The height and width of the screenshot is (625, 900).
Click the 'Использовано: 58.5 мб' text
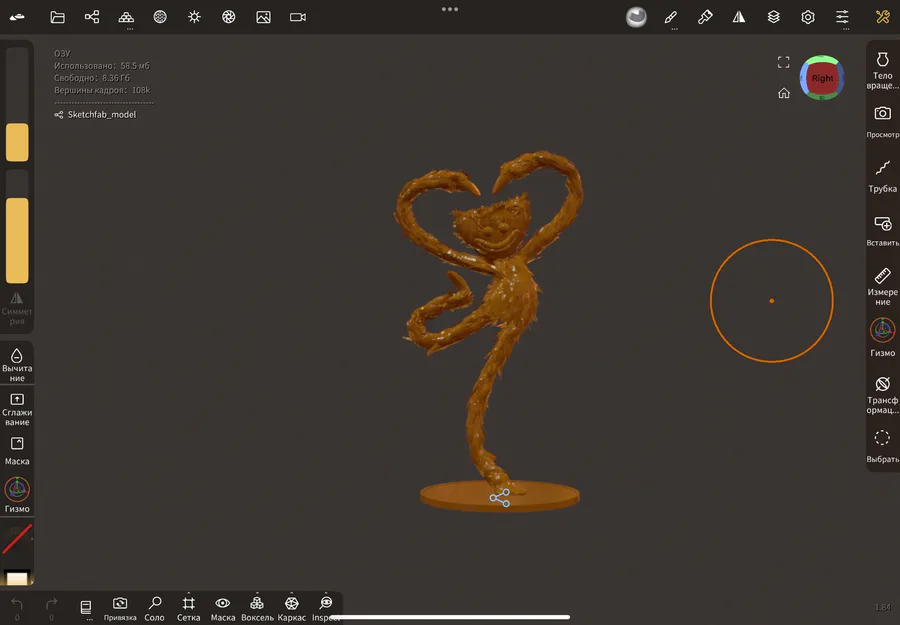pyautogui.click(x=102, y=65)
